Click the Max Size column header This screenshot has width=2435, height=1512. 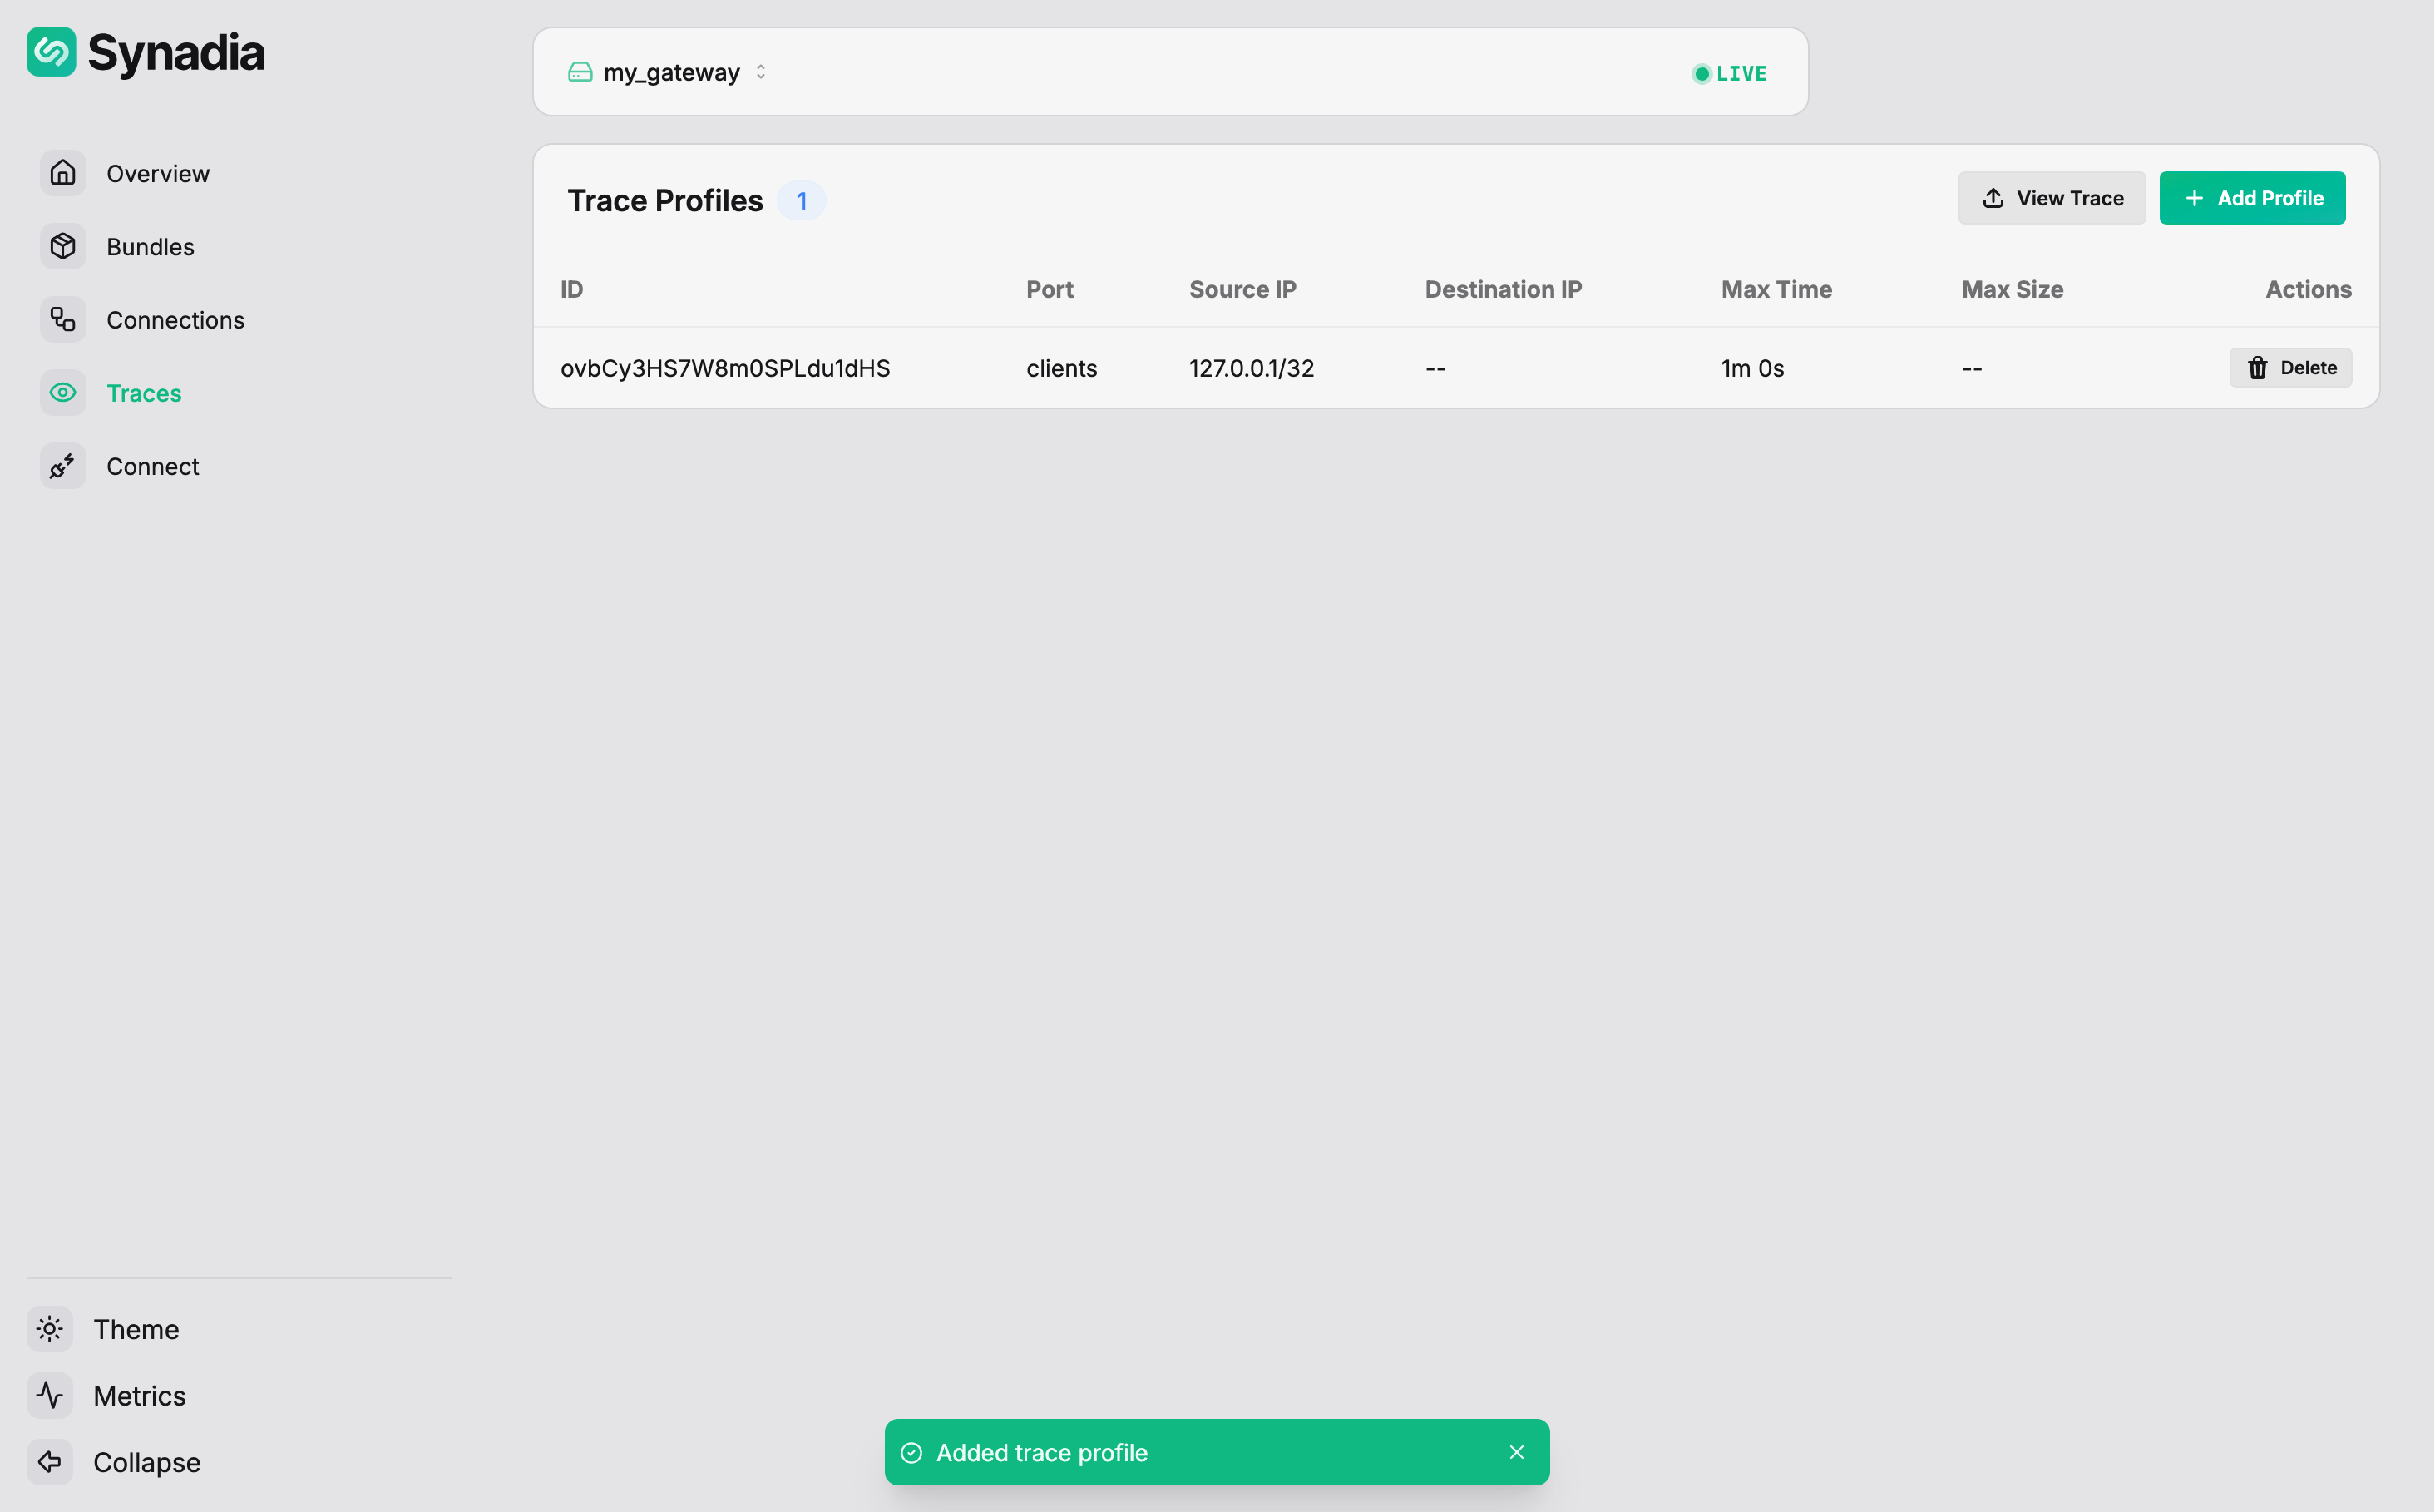coord(2013,289)
